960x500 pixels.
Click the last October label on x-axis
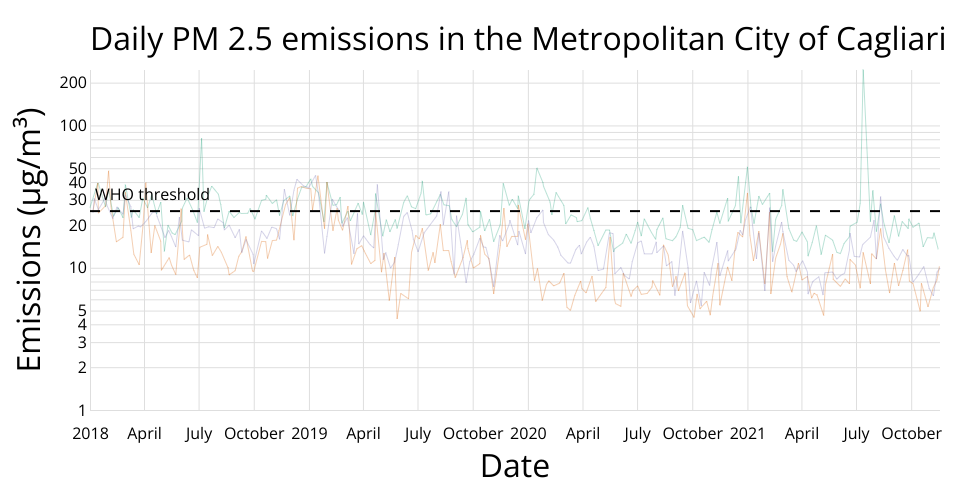(x=911, y=433)
